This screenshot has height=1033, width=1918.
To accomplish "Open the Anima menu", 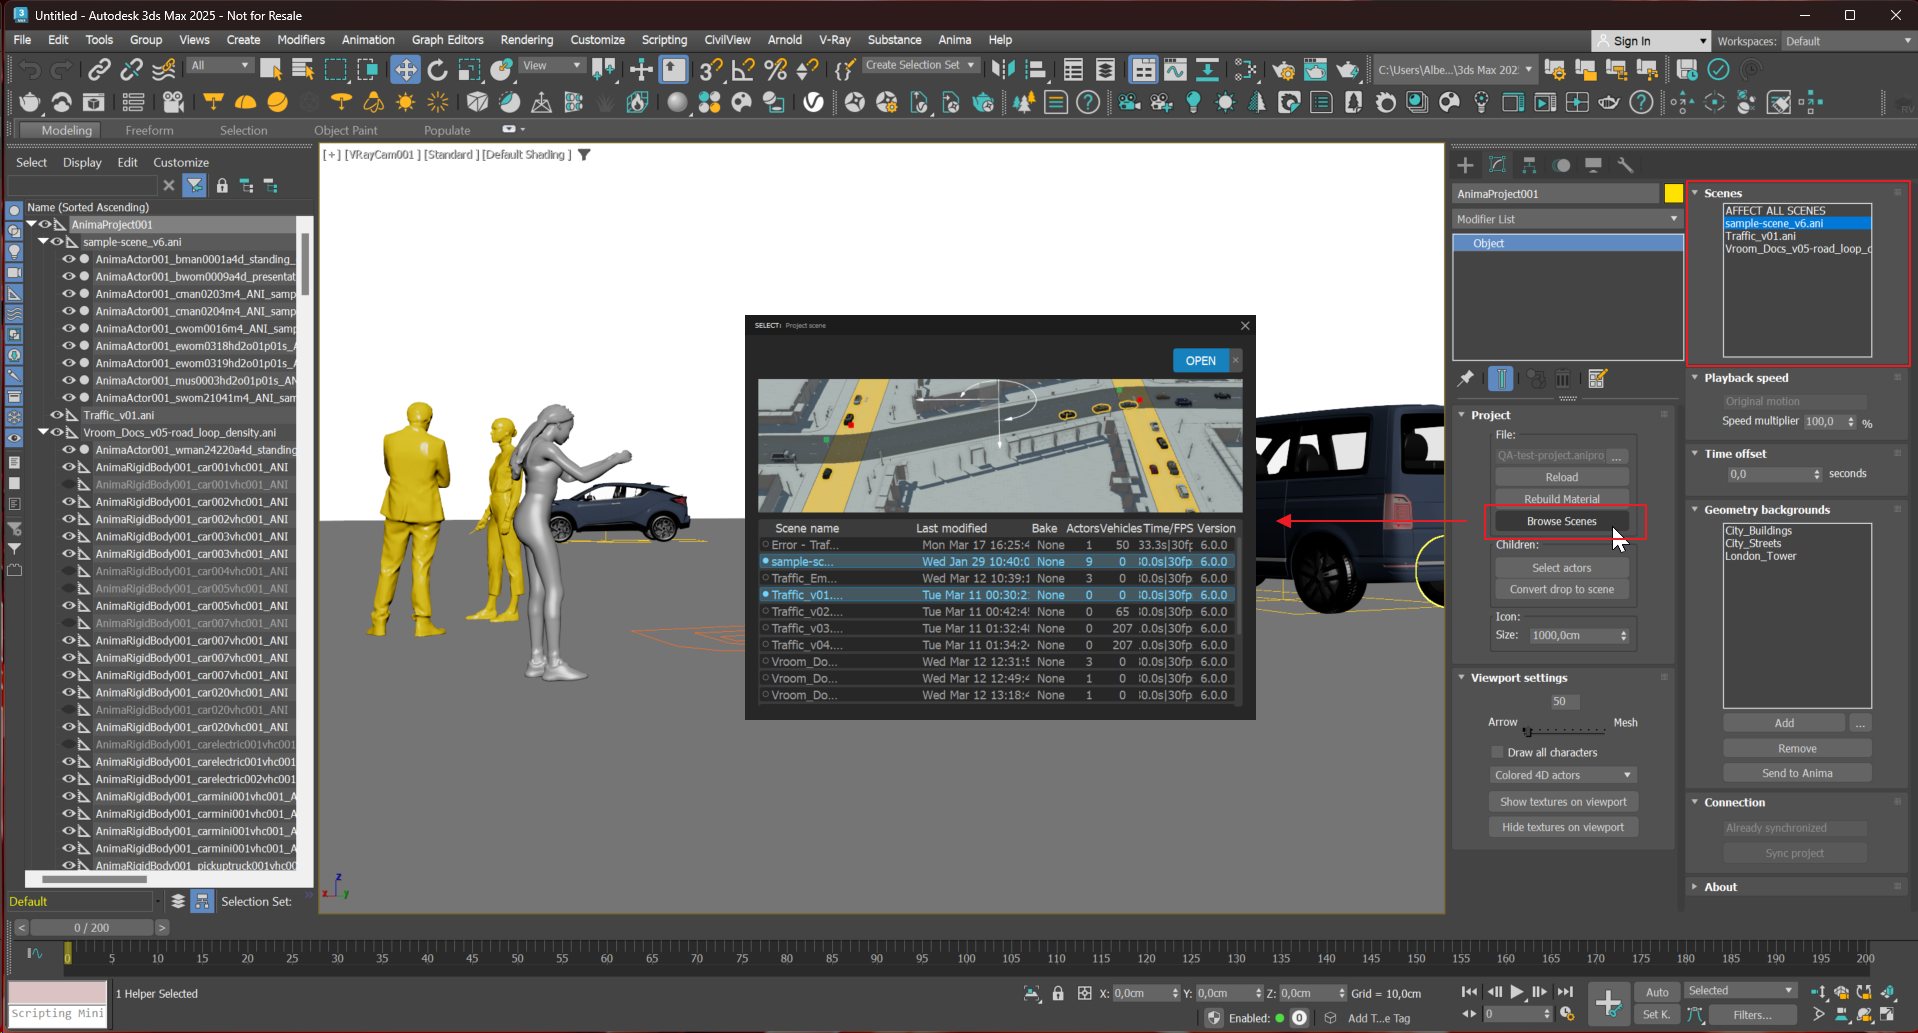I will coord(954,40).
